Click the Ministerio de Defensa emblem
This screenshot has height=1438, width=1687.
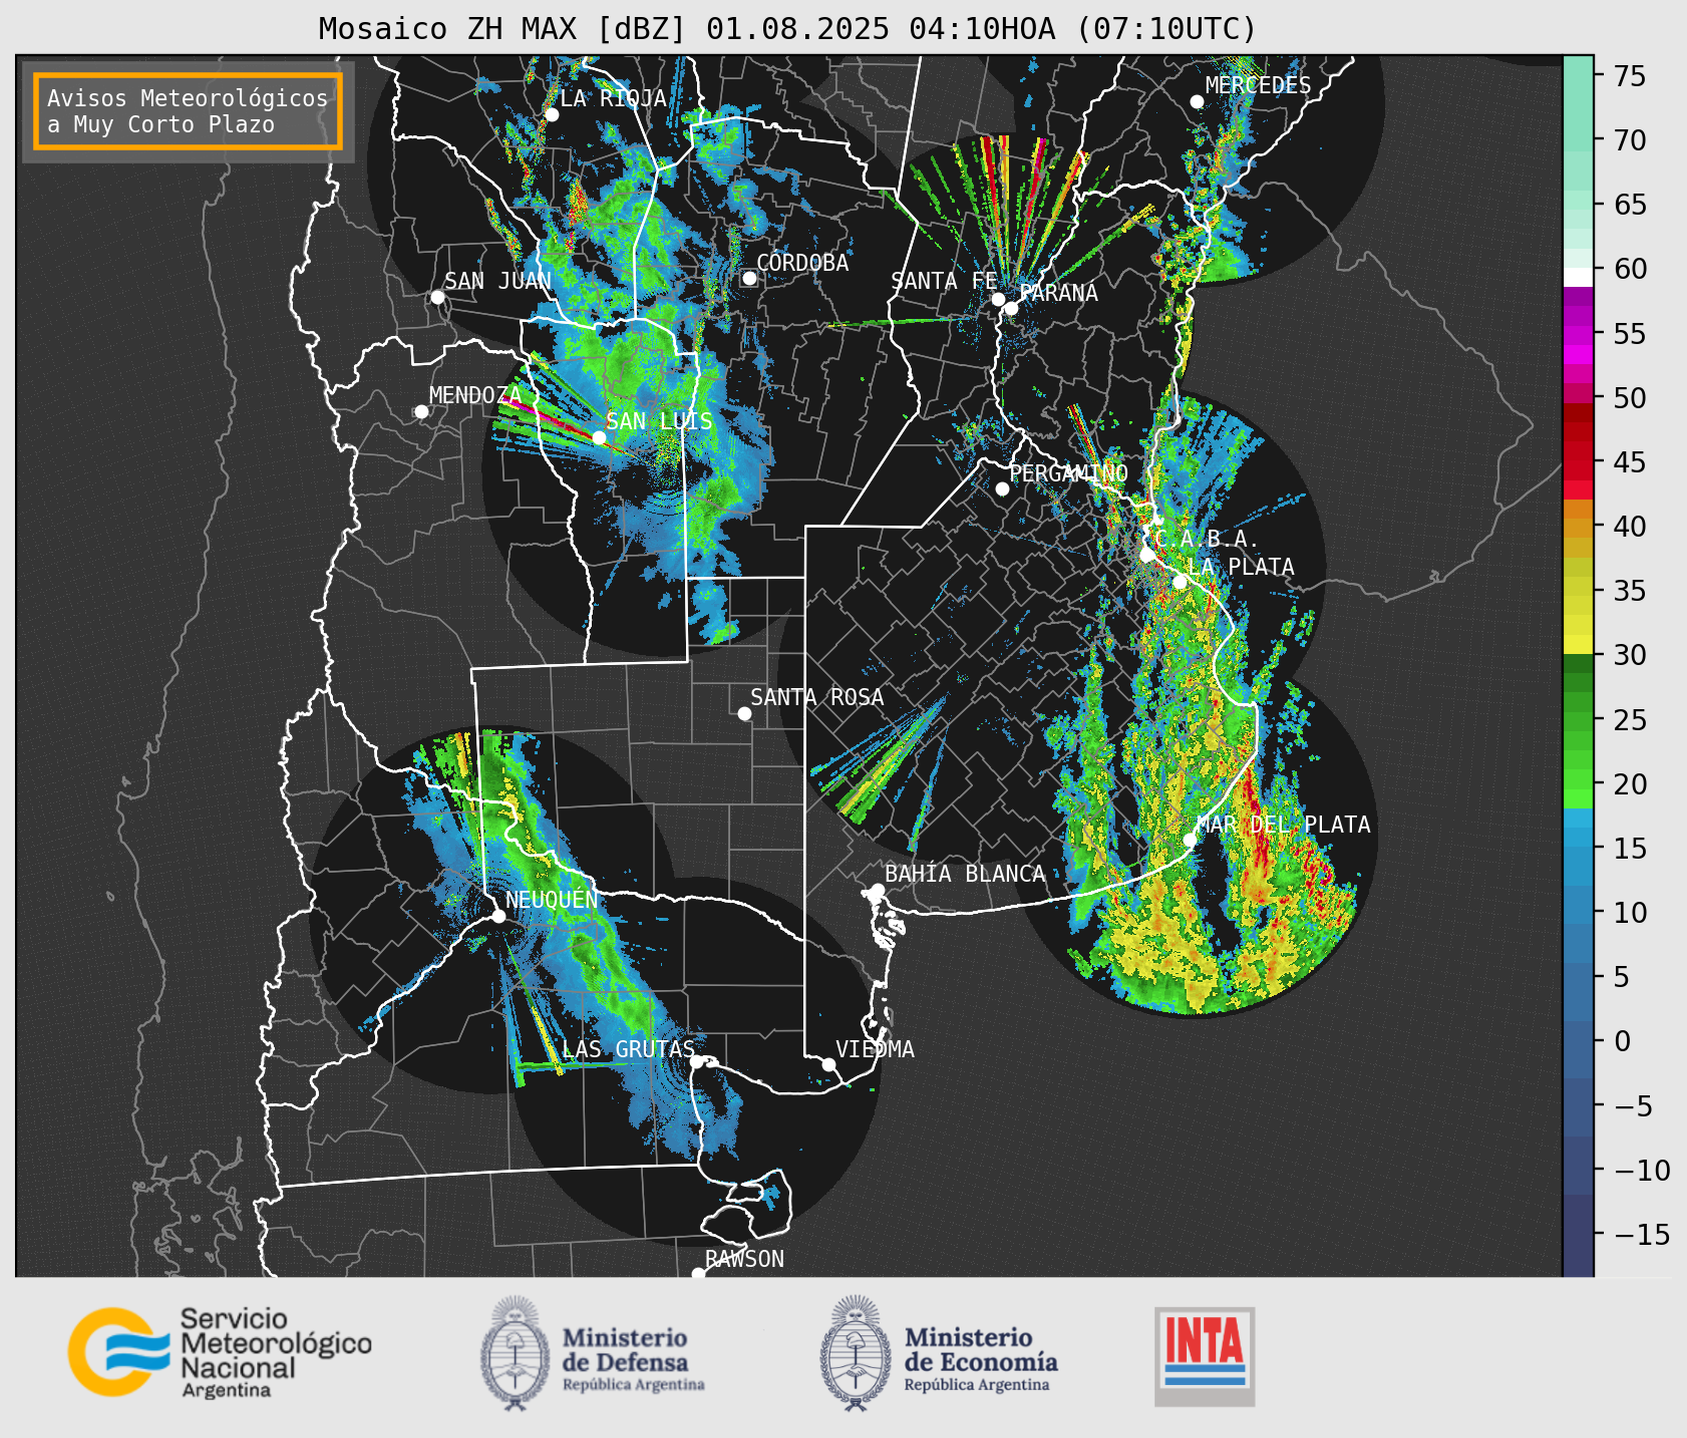click(x=514, y=1353)
